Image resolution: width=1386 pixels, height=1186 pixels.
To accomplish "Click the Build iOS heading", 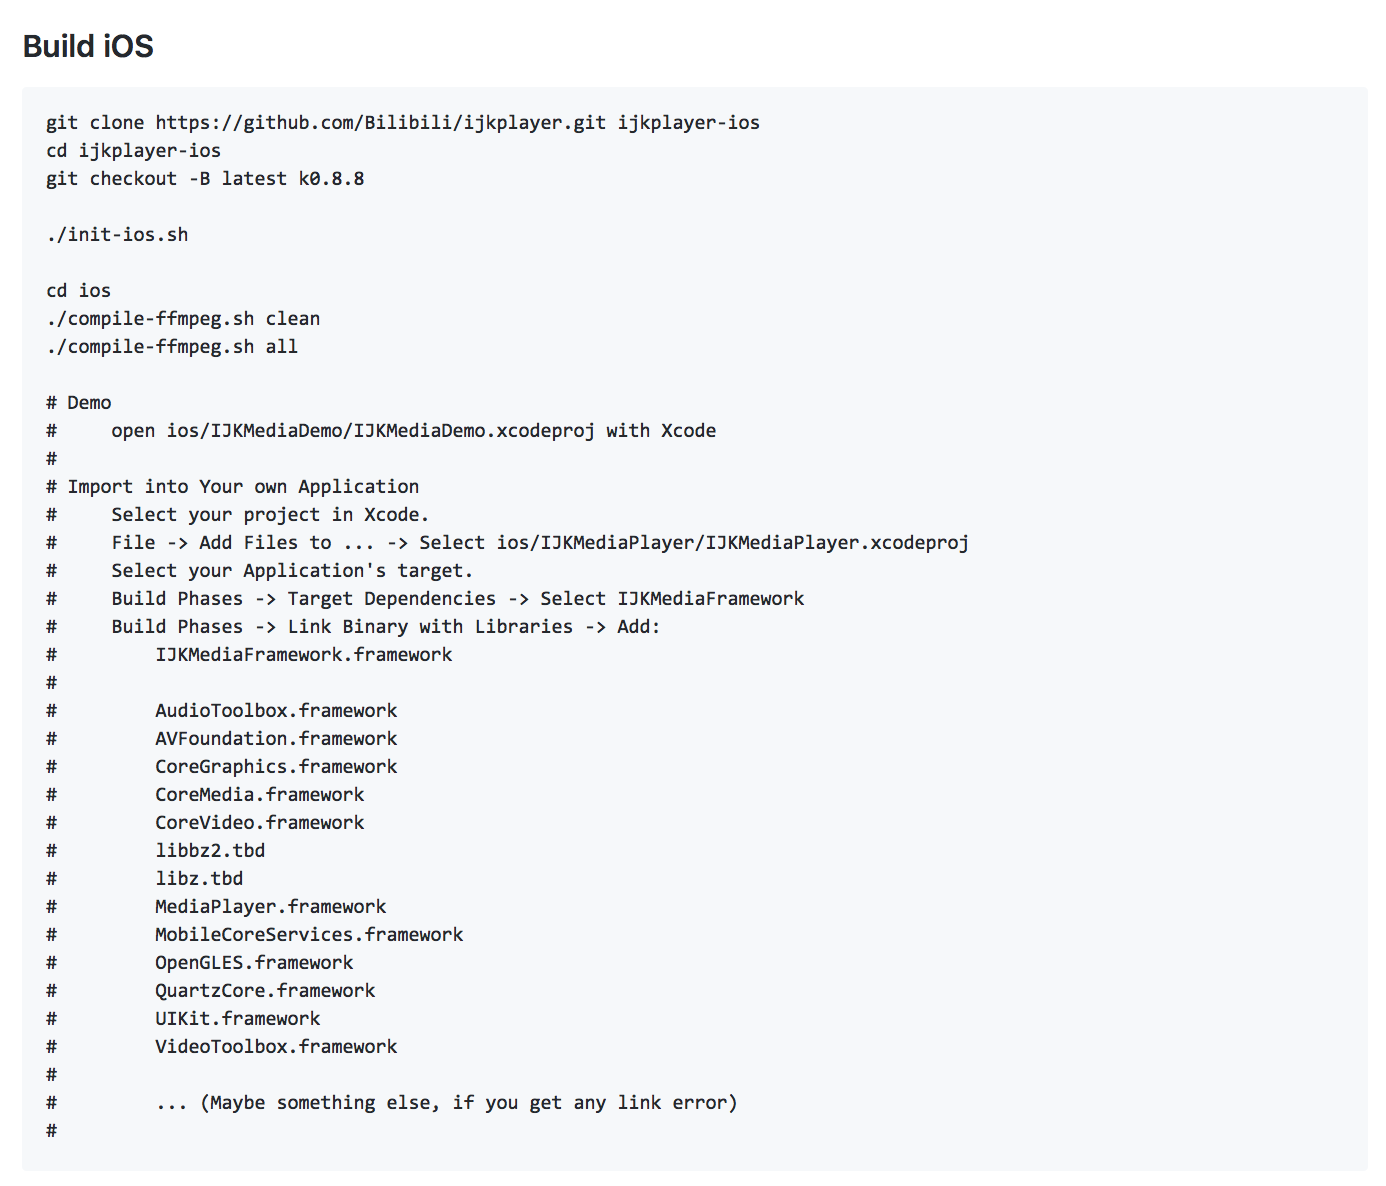I will tap(88, 46).
